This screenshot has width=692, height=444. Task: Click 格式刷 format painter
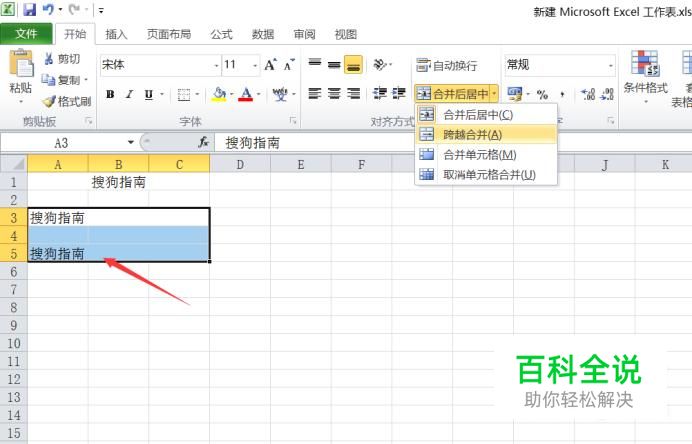(x=66, y=102)
